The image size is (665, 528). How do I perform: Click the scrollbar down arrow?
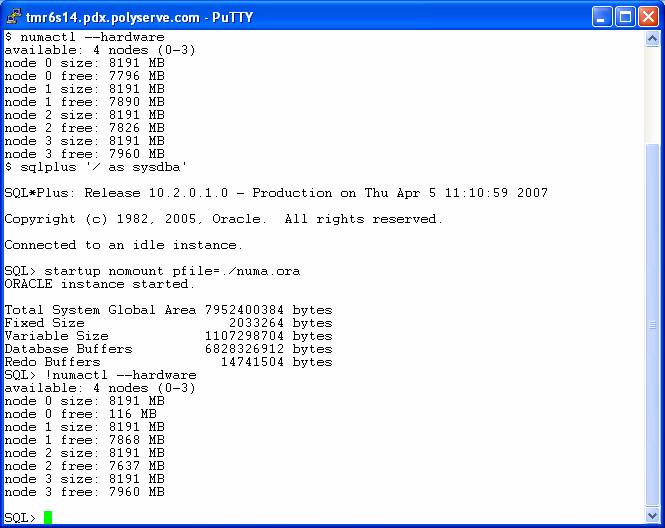click(653, 515)
